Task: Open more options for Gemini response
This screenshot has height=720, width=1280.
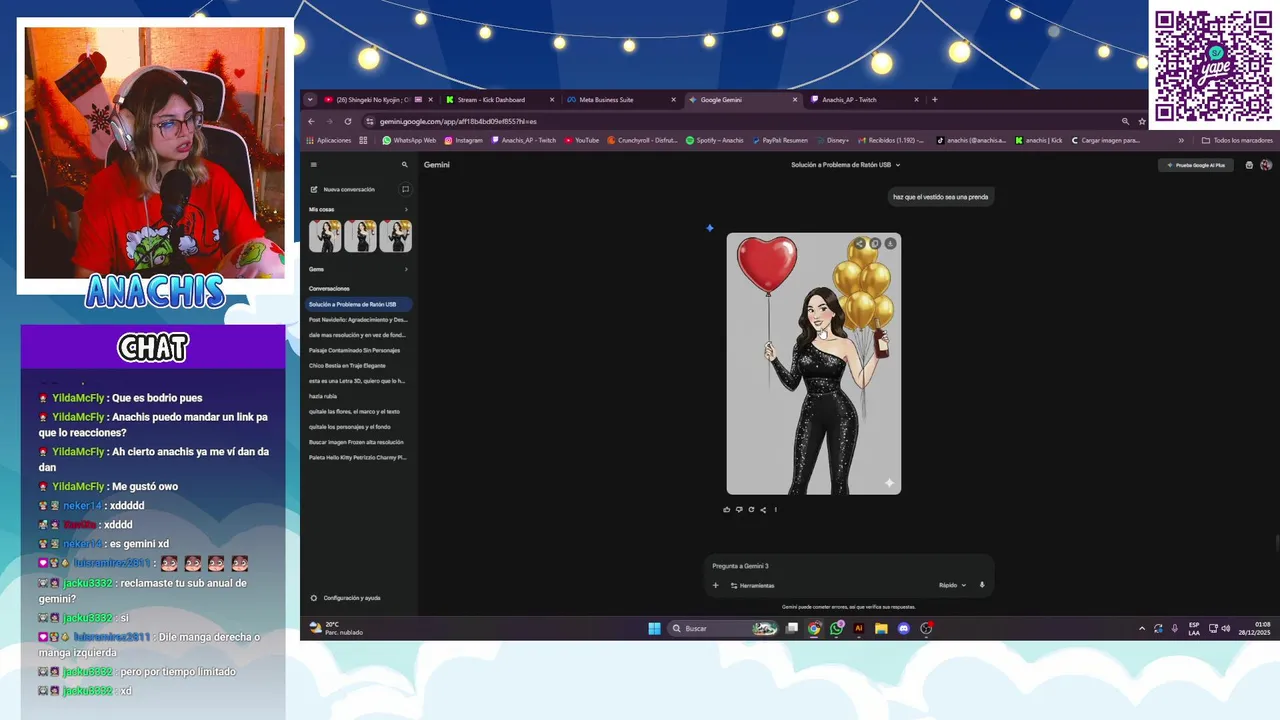Action: (775, 510)
